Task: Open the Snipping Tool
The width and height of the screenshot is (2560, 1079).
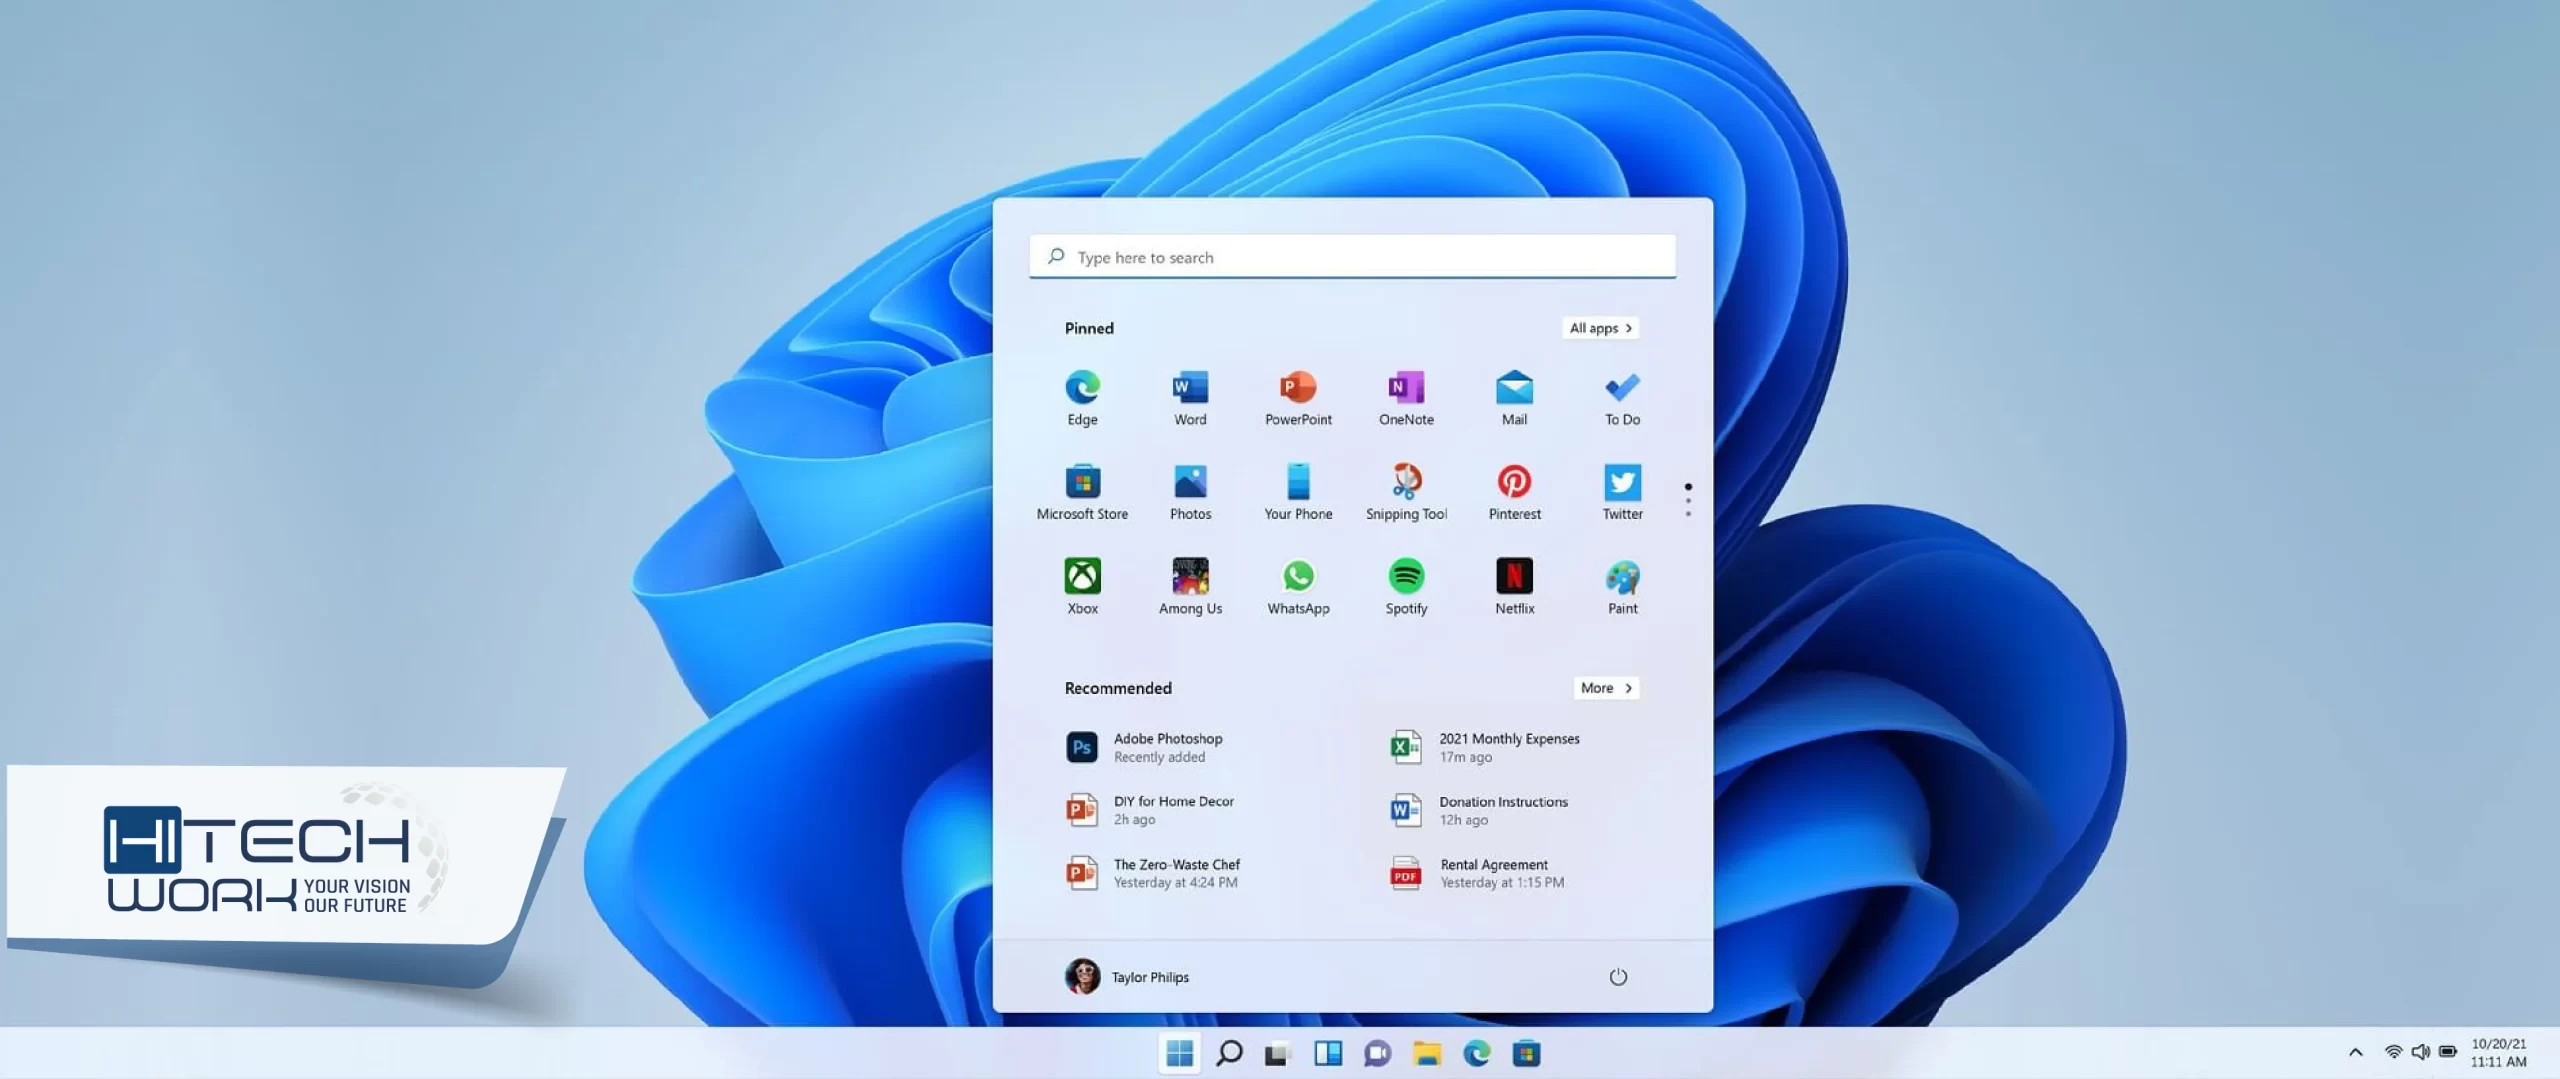Action: [1406, 492]
